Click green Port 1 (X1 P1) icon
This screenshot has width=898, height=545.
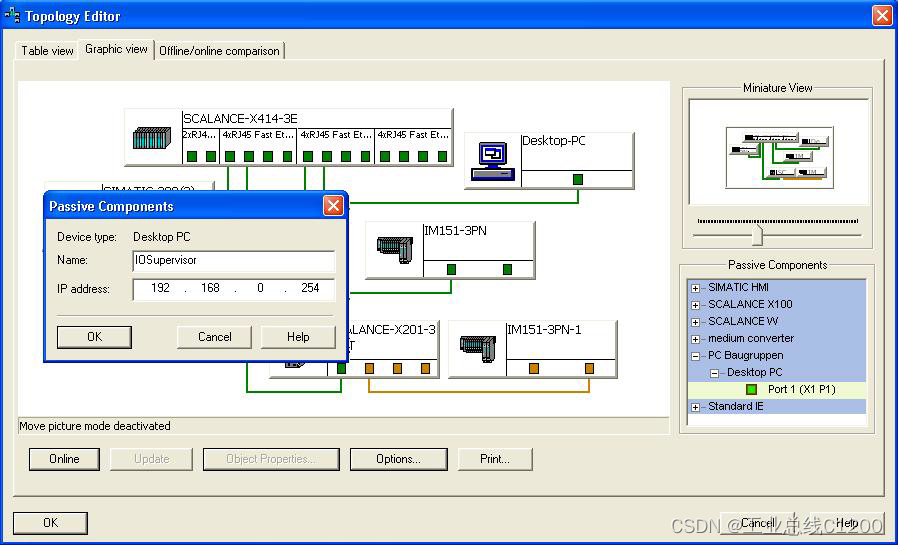point(751,389)
